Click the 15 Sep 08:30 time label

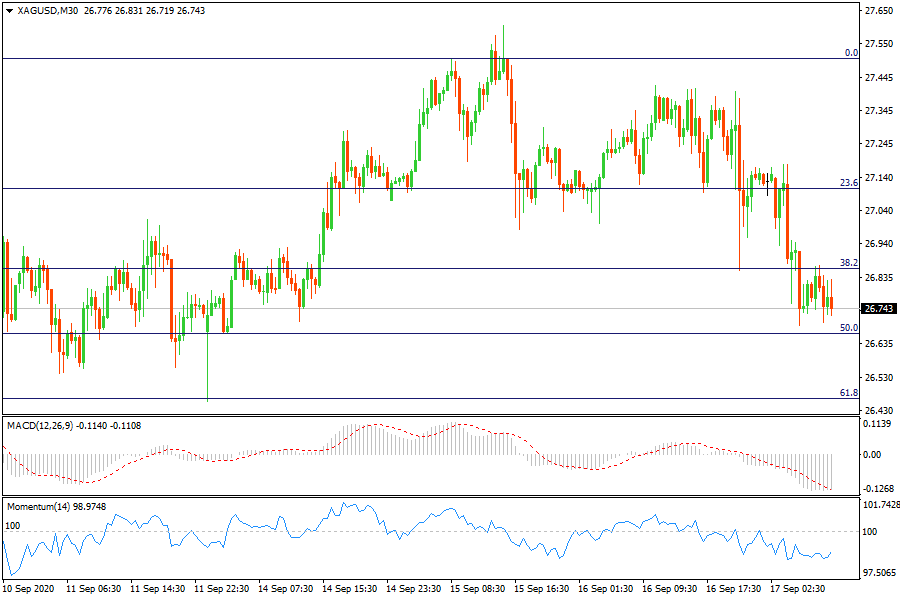pos(479,590)
